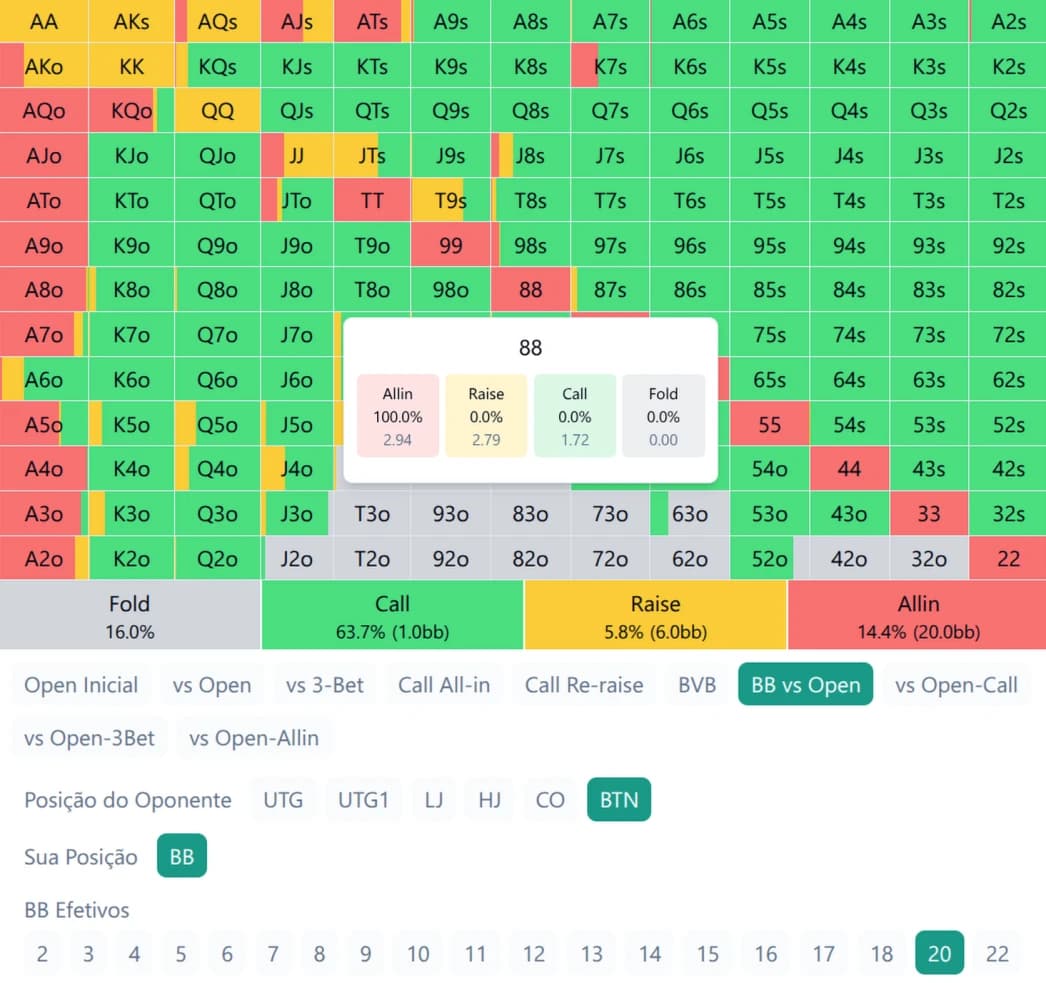Open the vs Open-Allin scenario
1046x983 pixels.
point(254,739)
